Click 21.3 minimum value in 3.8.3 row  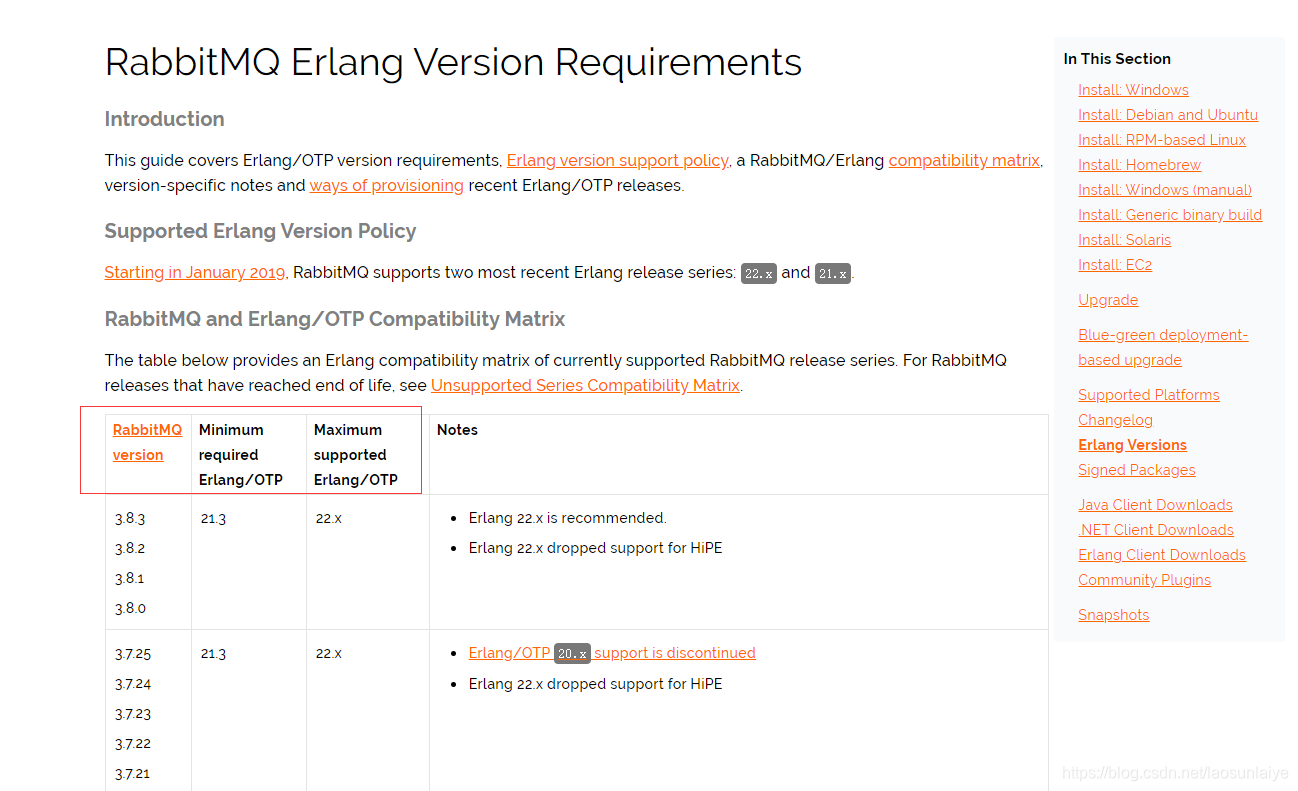coord(213,518)
